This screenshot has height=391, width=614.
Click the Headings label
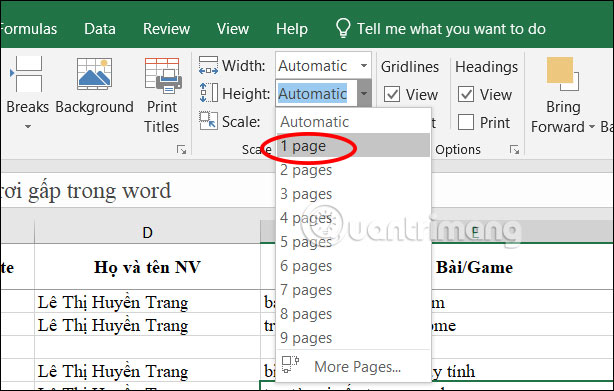tap(486, 67)
